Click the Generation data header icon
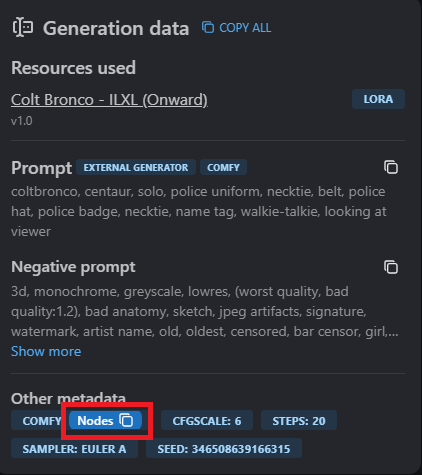The width and height of the screenshot is (422, 475). pyautogui.click(x=23, y=27)
